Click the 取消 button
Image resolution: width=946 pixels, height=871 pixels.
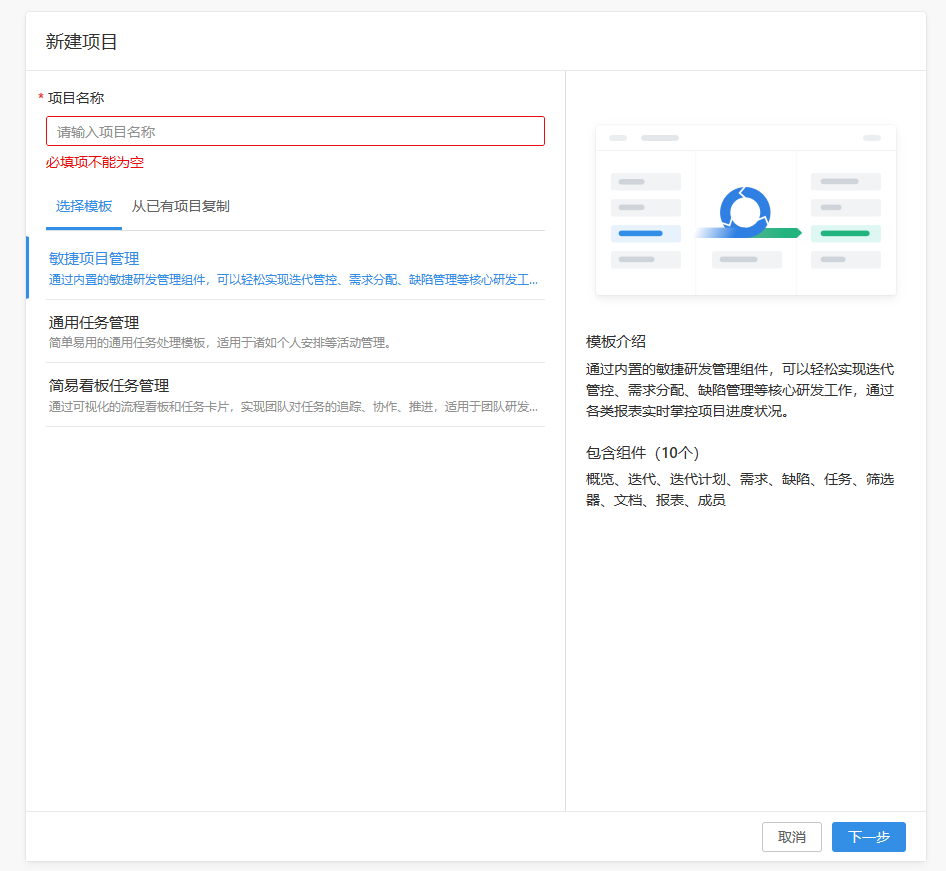tap(792, 837)
